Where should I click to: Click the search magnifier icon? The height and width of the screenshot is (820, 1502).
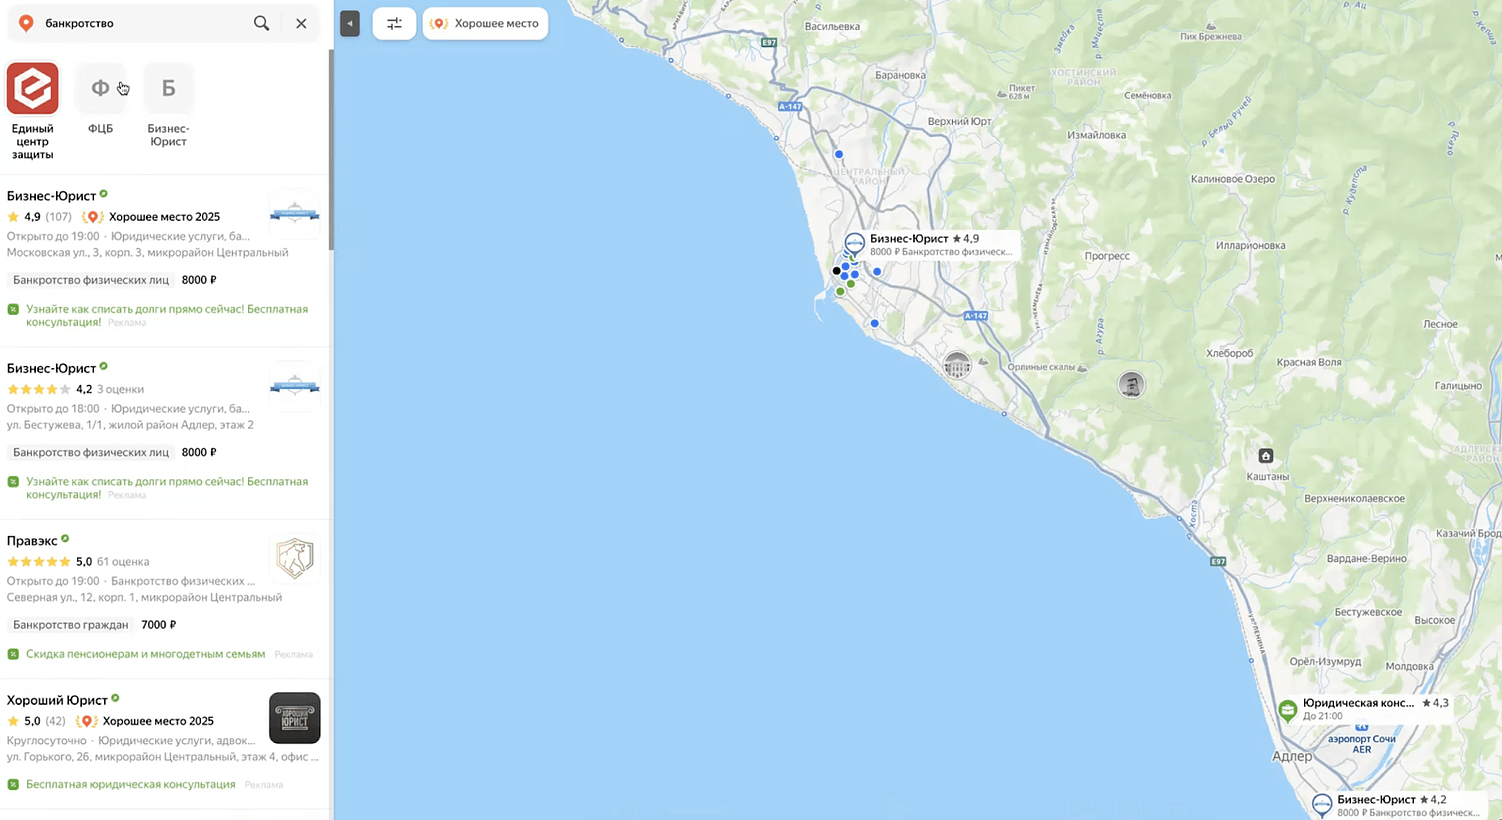(x=261, y=23)
